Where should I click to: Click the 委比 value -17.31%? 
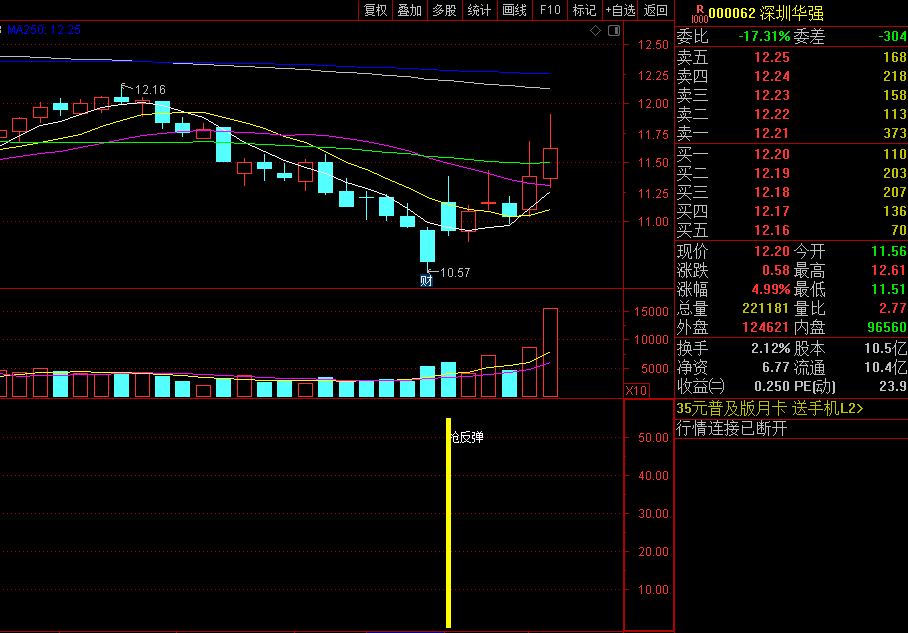click(764, 36)
